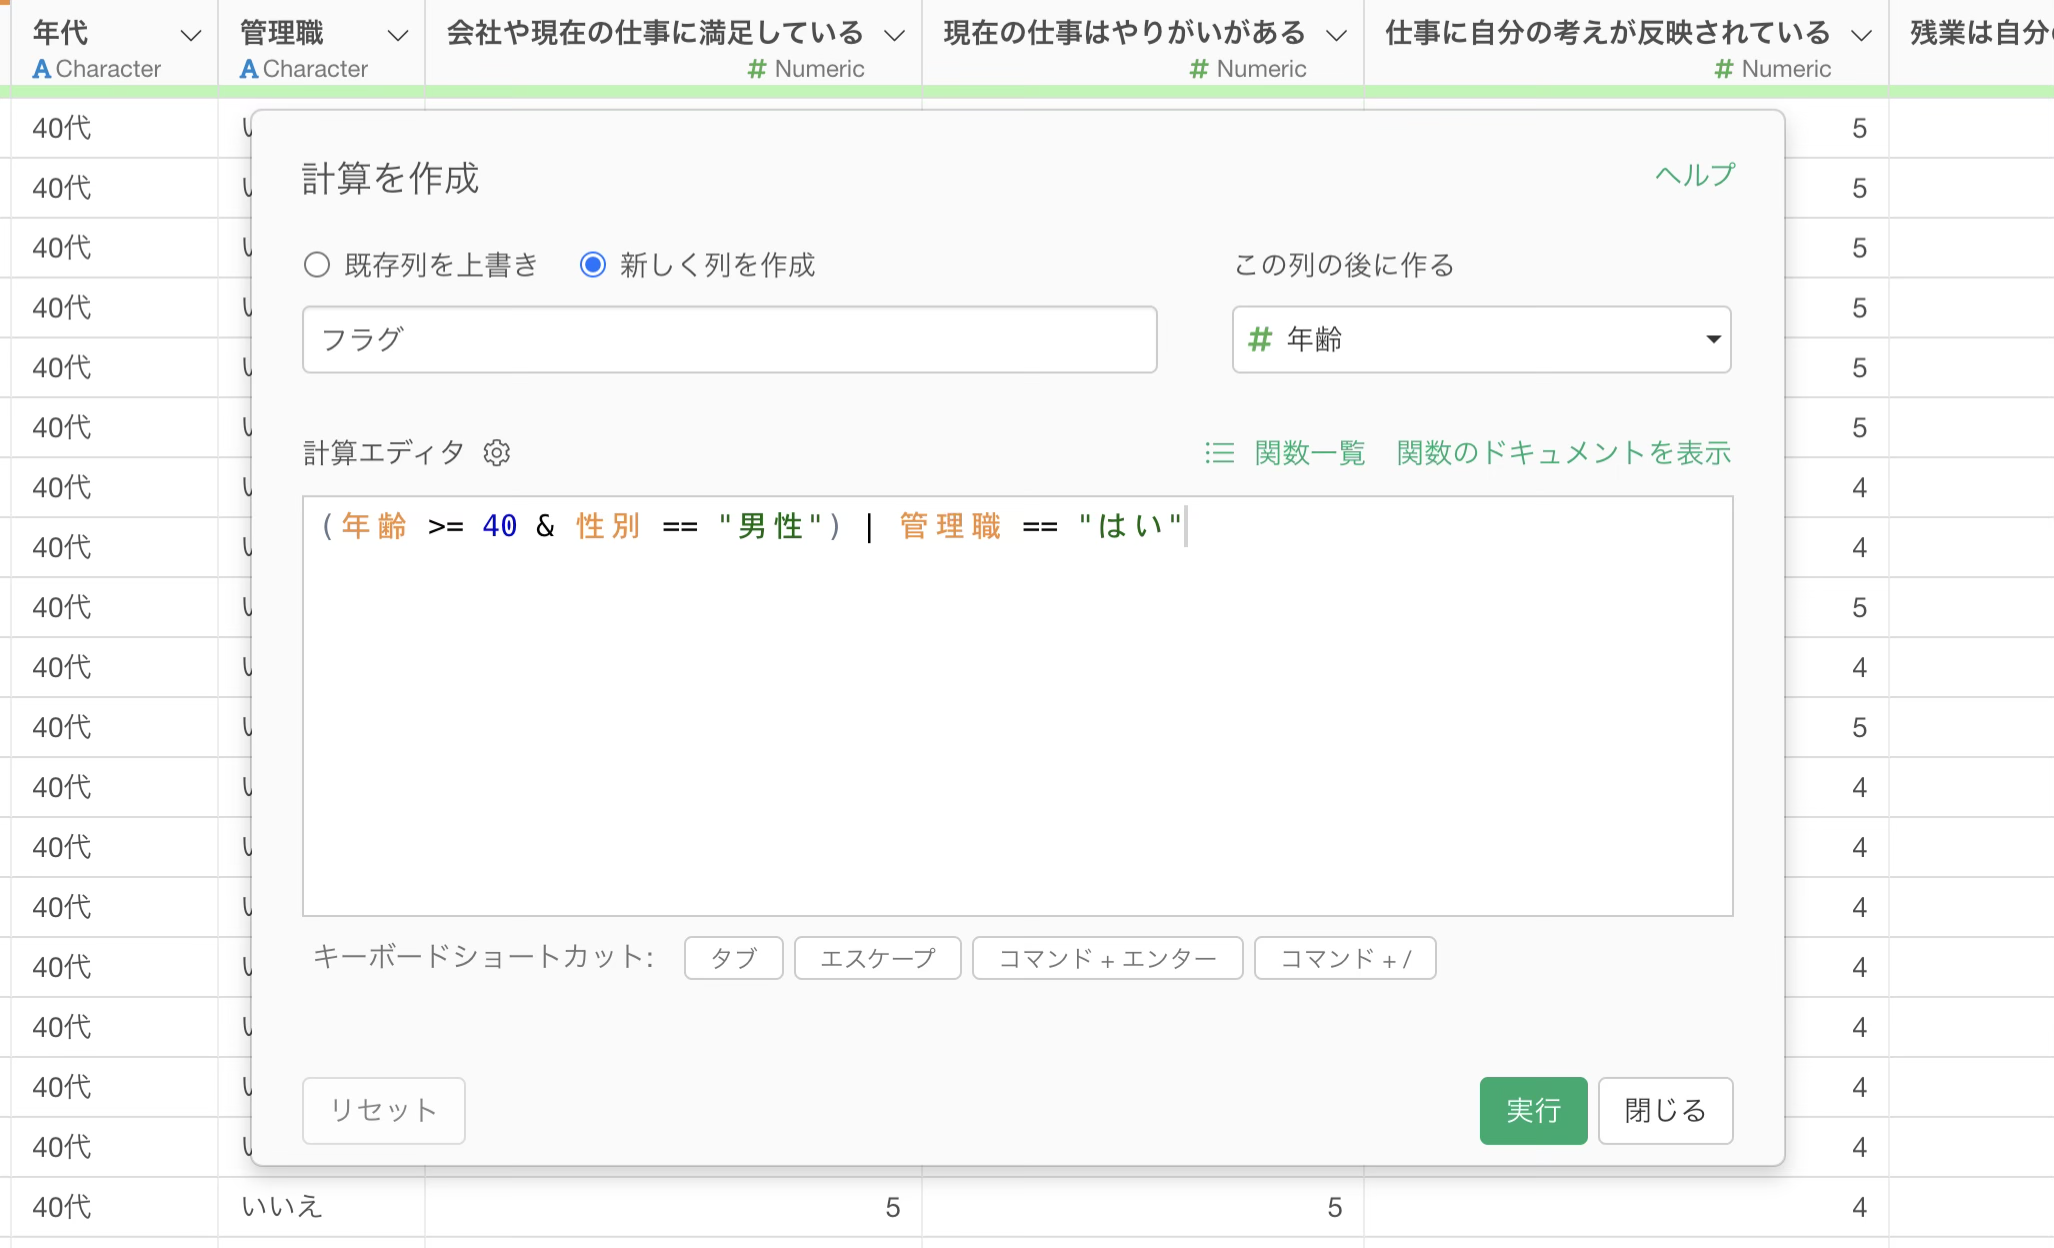Select the 新しく列を作成 radio button

click(x=593, y=265)
